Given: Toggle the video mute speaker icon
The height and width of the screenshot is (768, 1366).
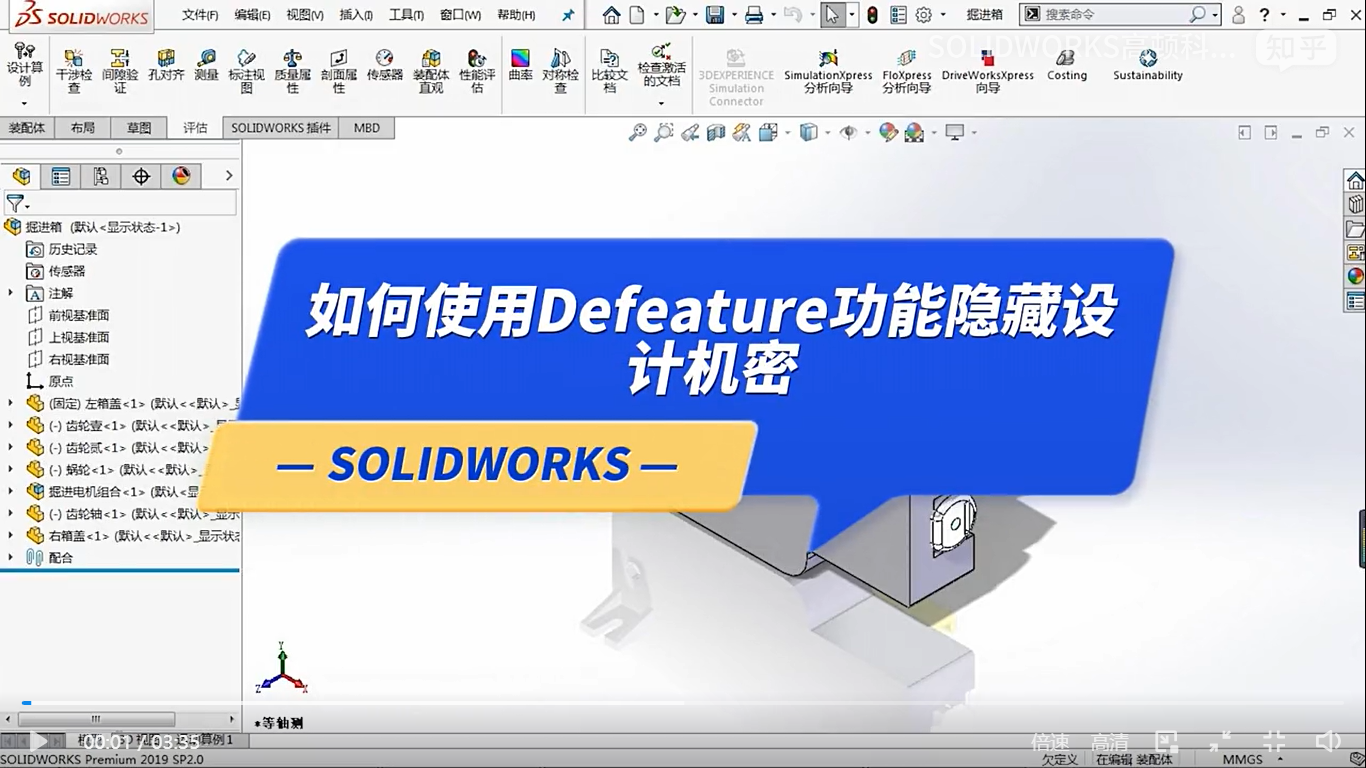Looking at the screenshot, I should pyautogui.click(x=1327, y=741).
